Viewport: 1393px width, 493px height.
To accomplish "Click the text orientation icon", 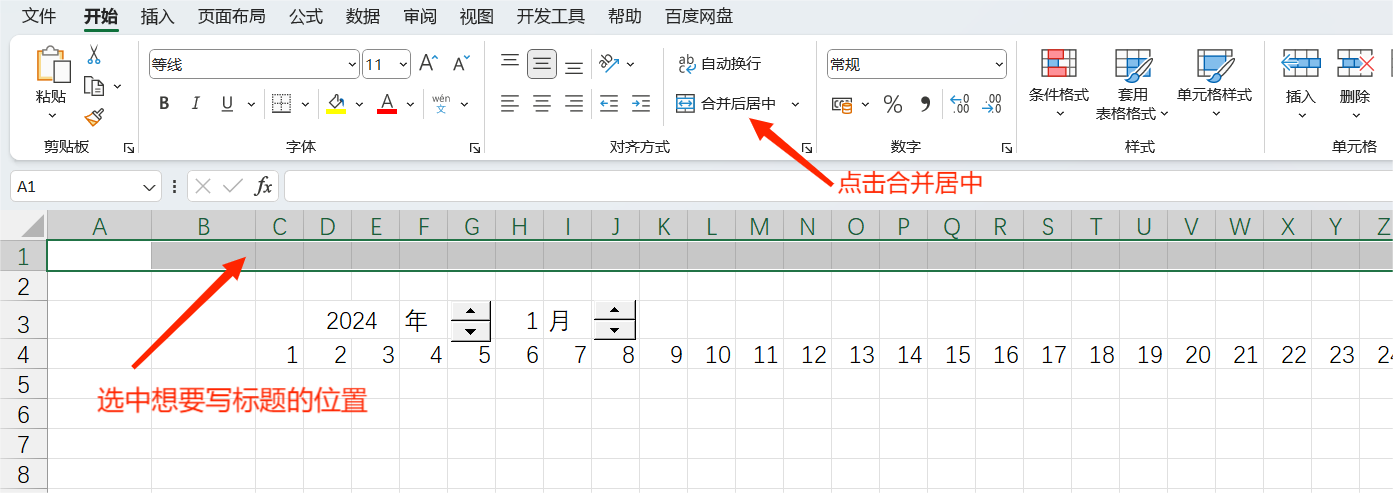I will (x=609, y=64).
